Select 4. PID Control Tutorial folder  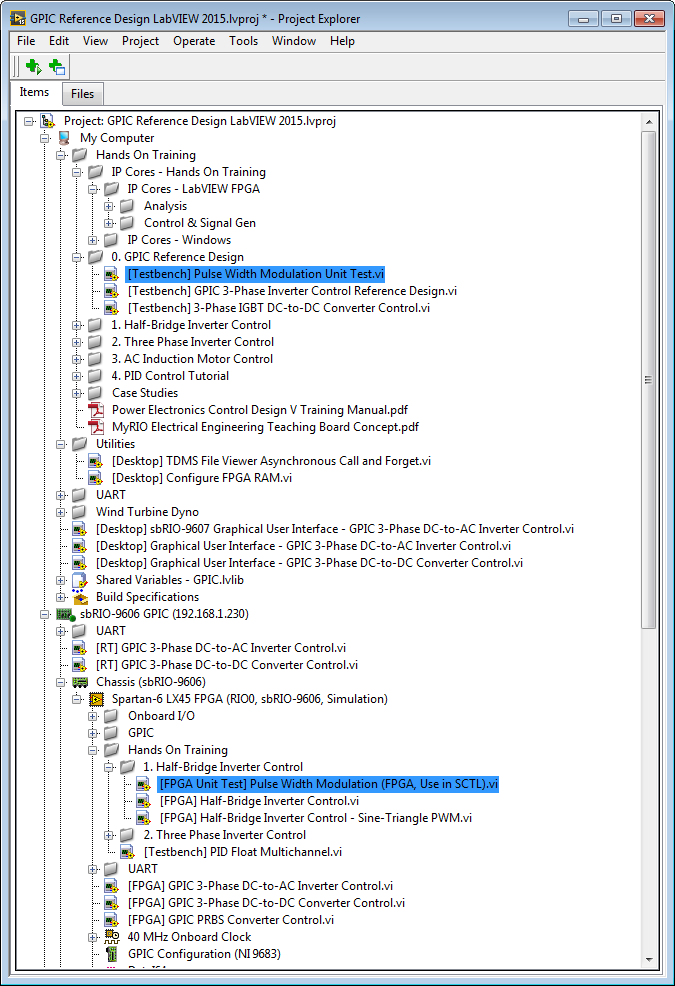(x=170, y=376)
